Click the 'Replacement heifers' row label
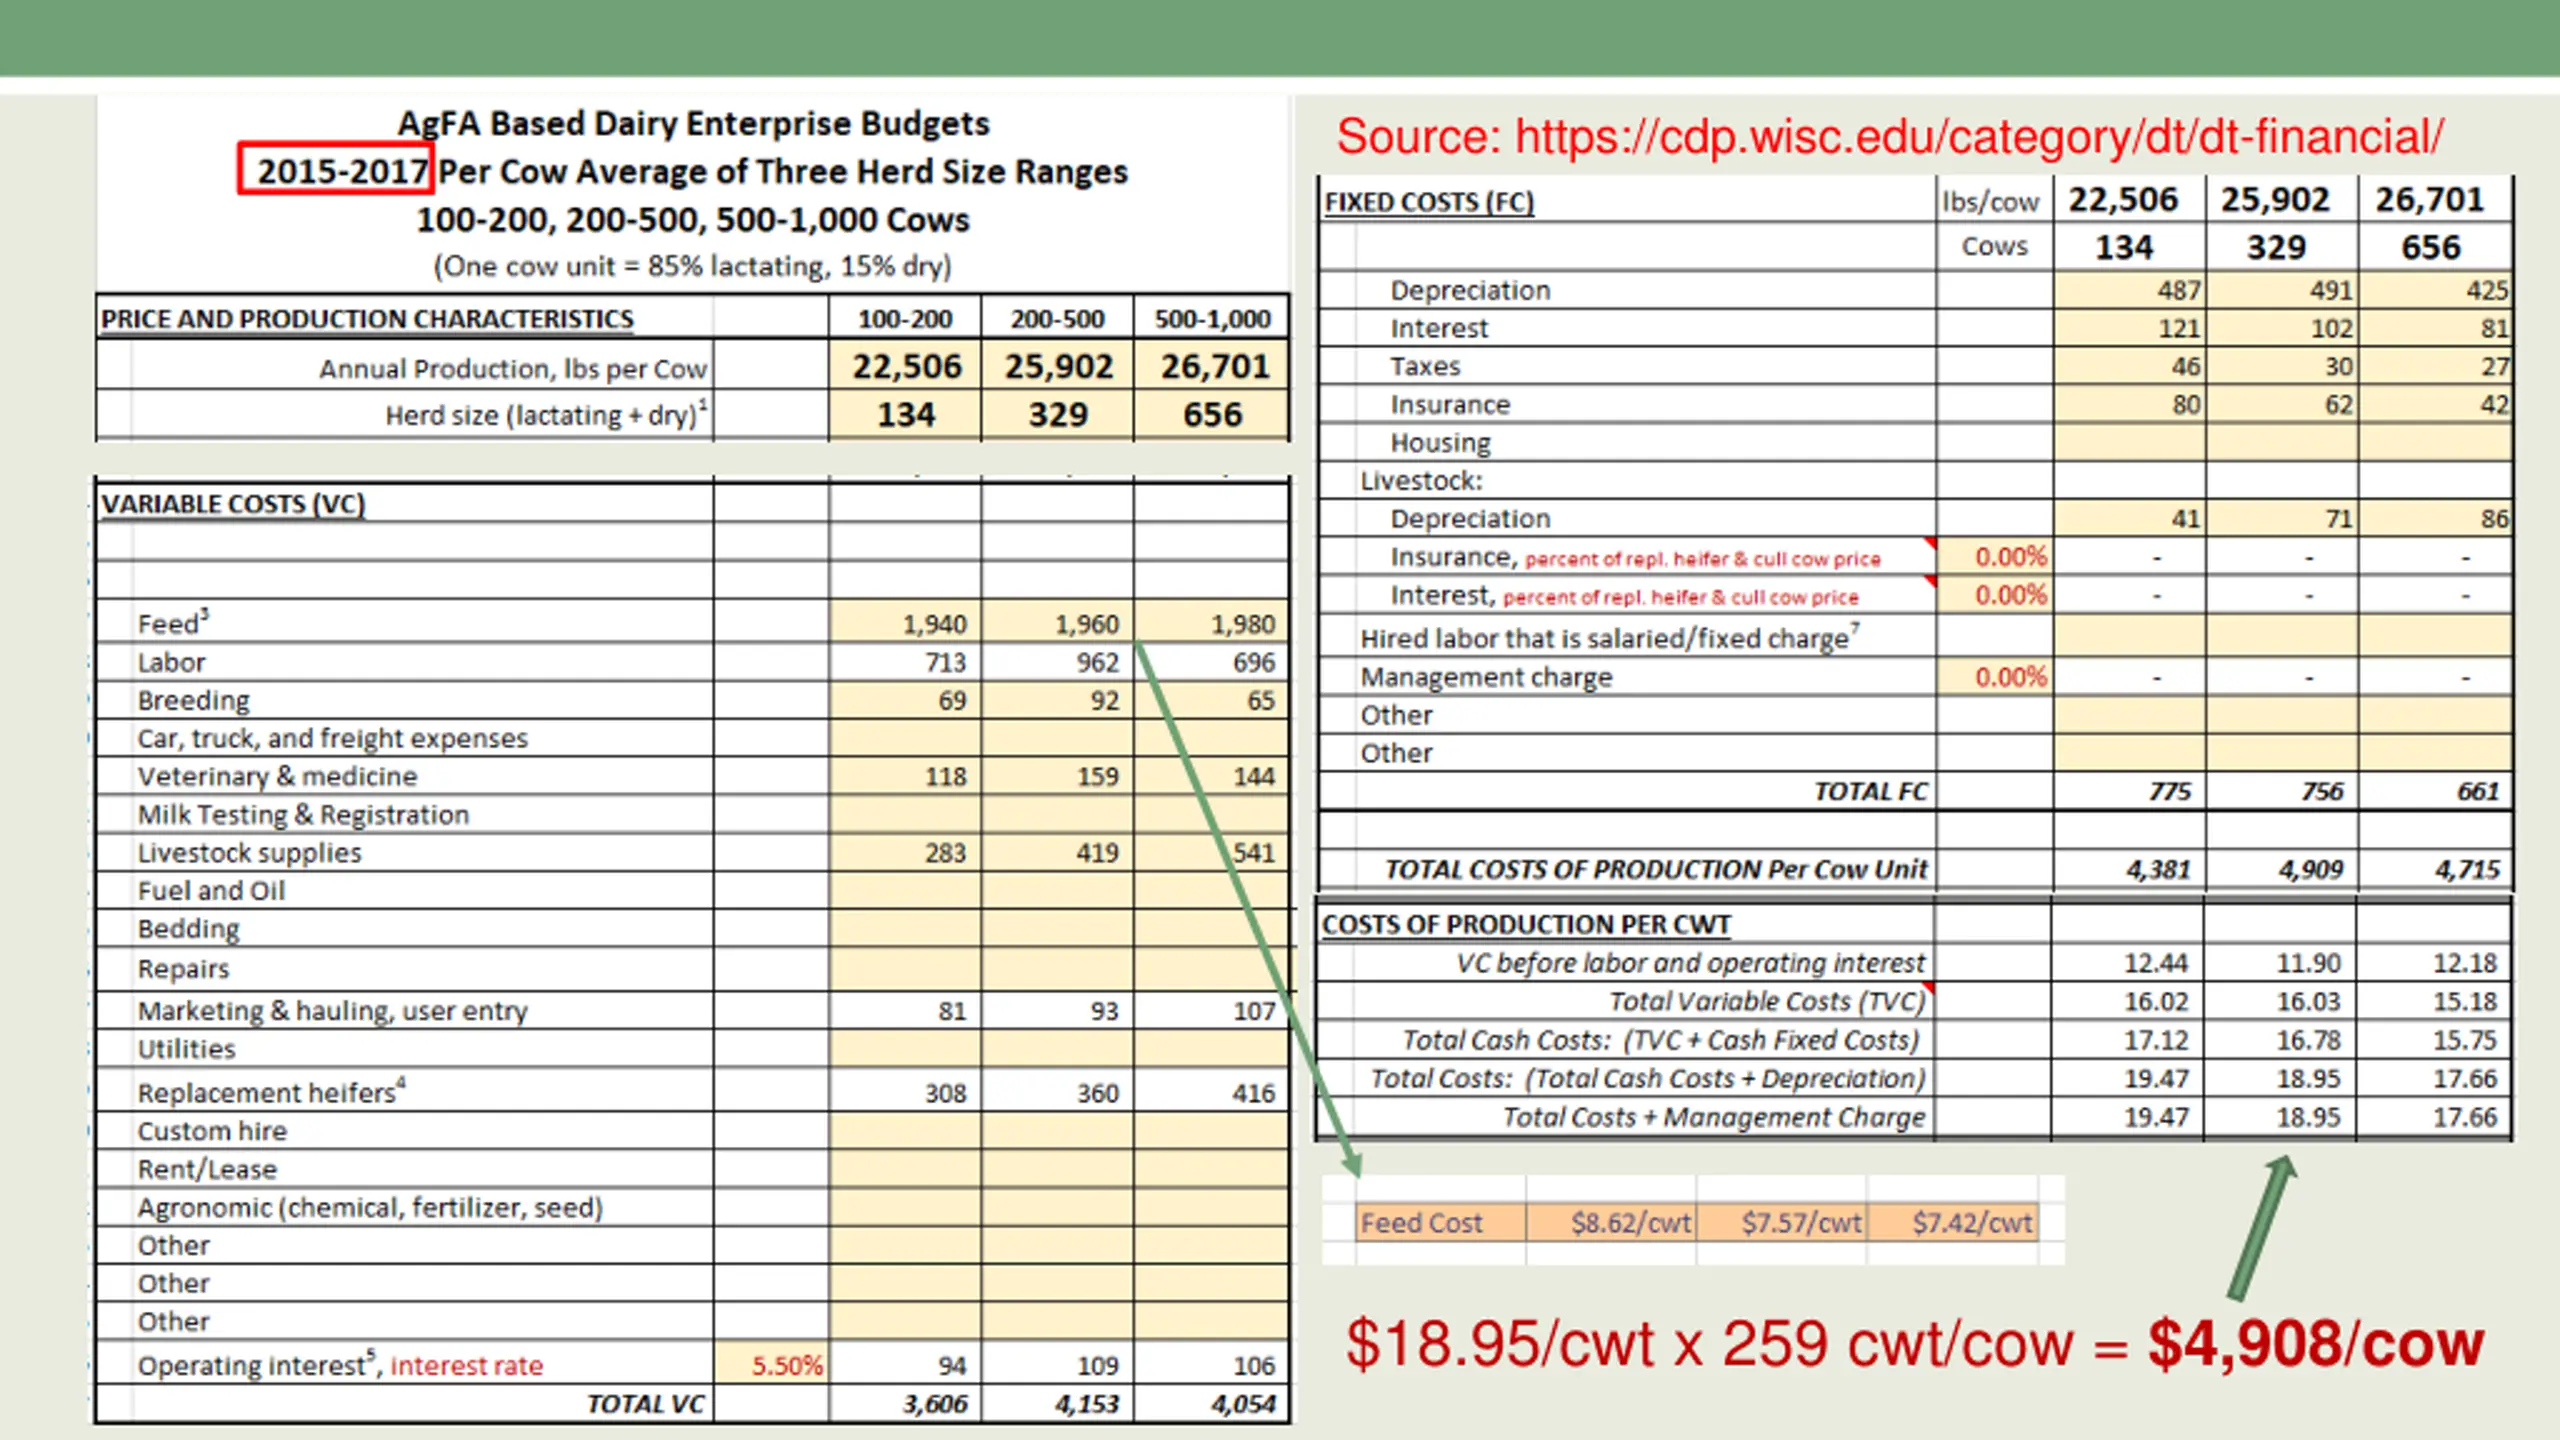2560x1440 pixels. [x=271, y=1092]
